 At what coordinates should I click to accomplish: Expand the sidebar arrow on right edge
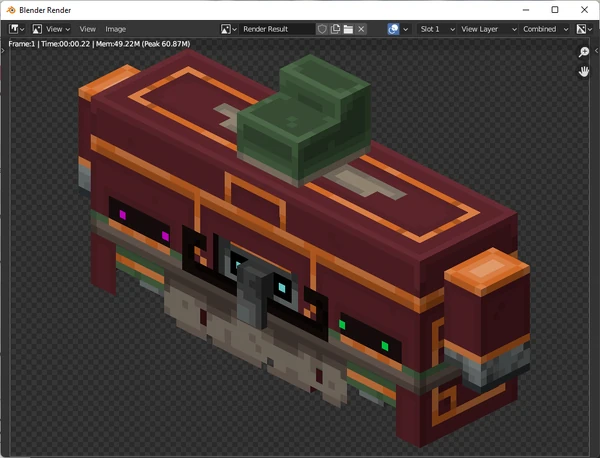[x=597, y=51]
